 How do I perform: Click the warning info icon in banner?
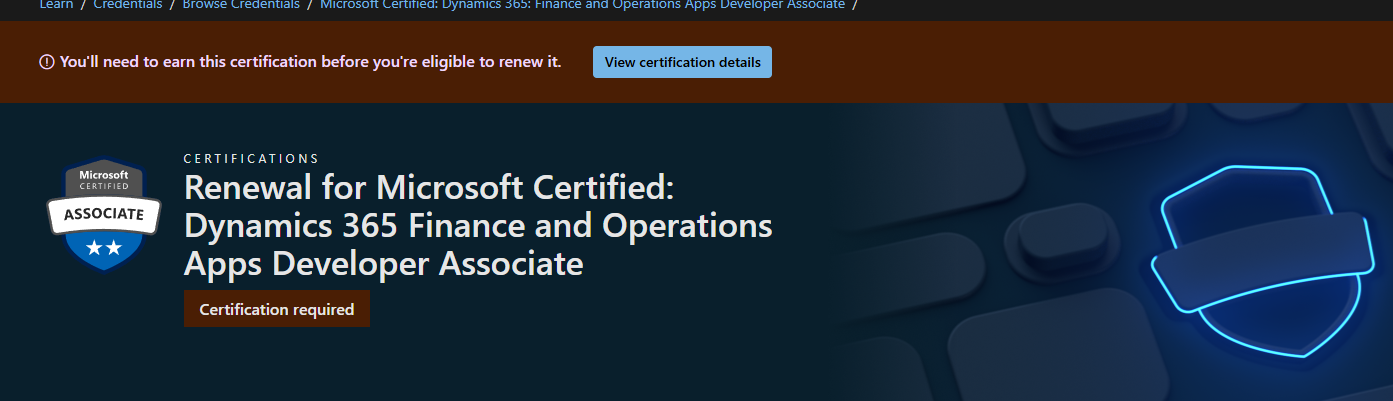tap(47, 62)
